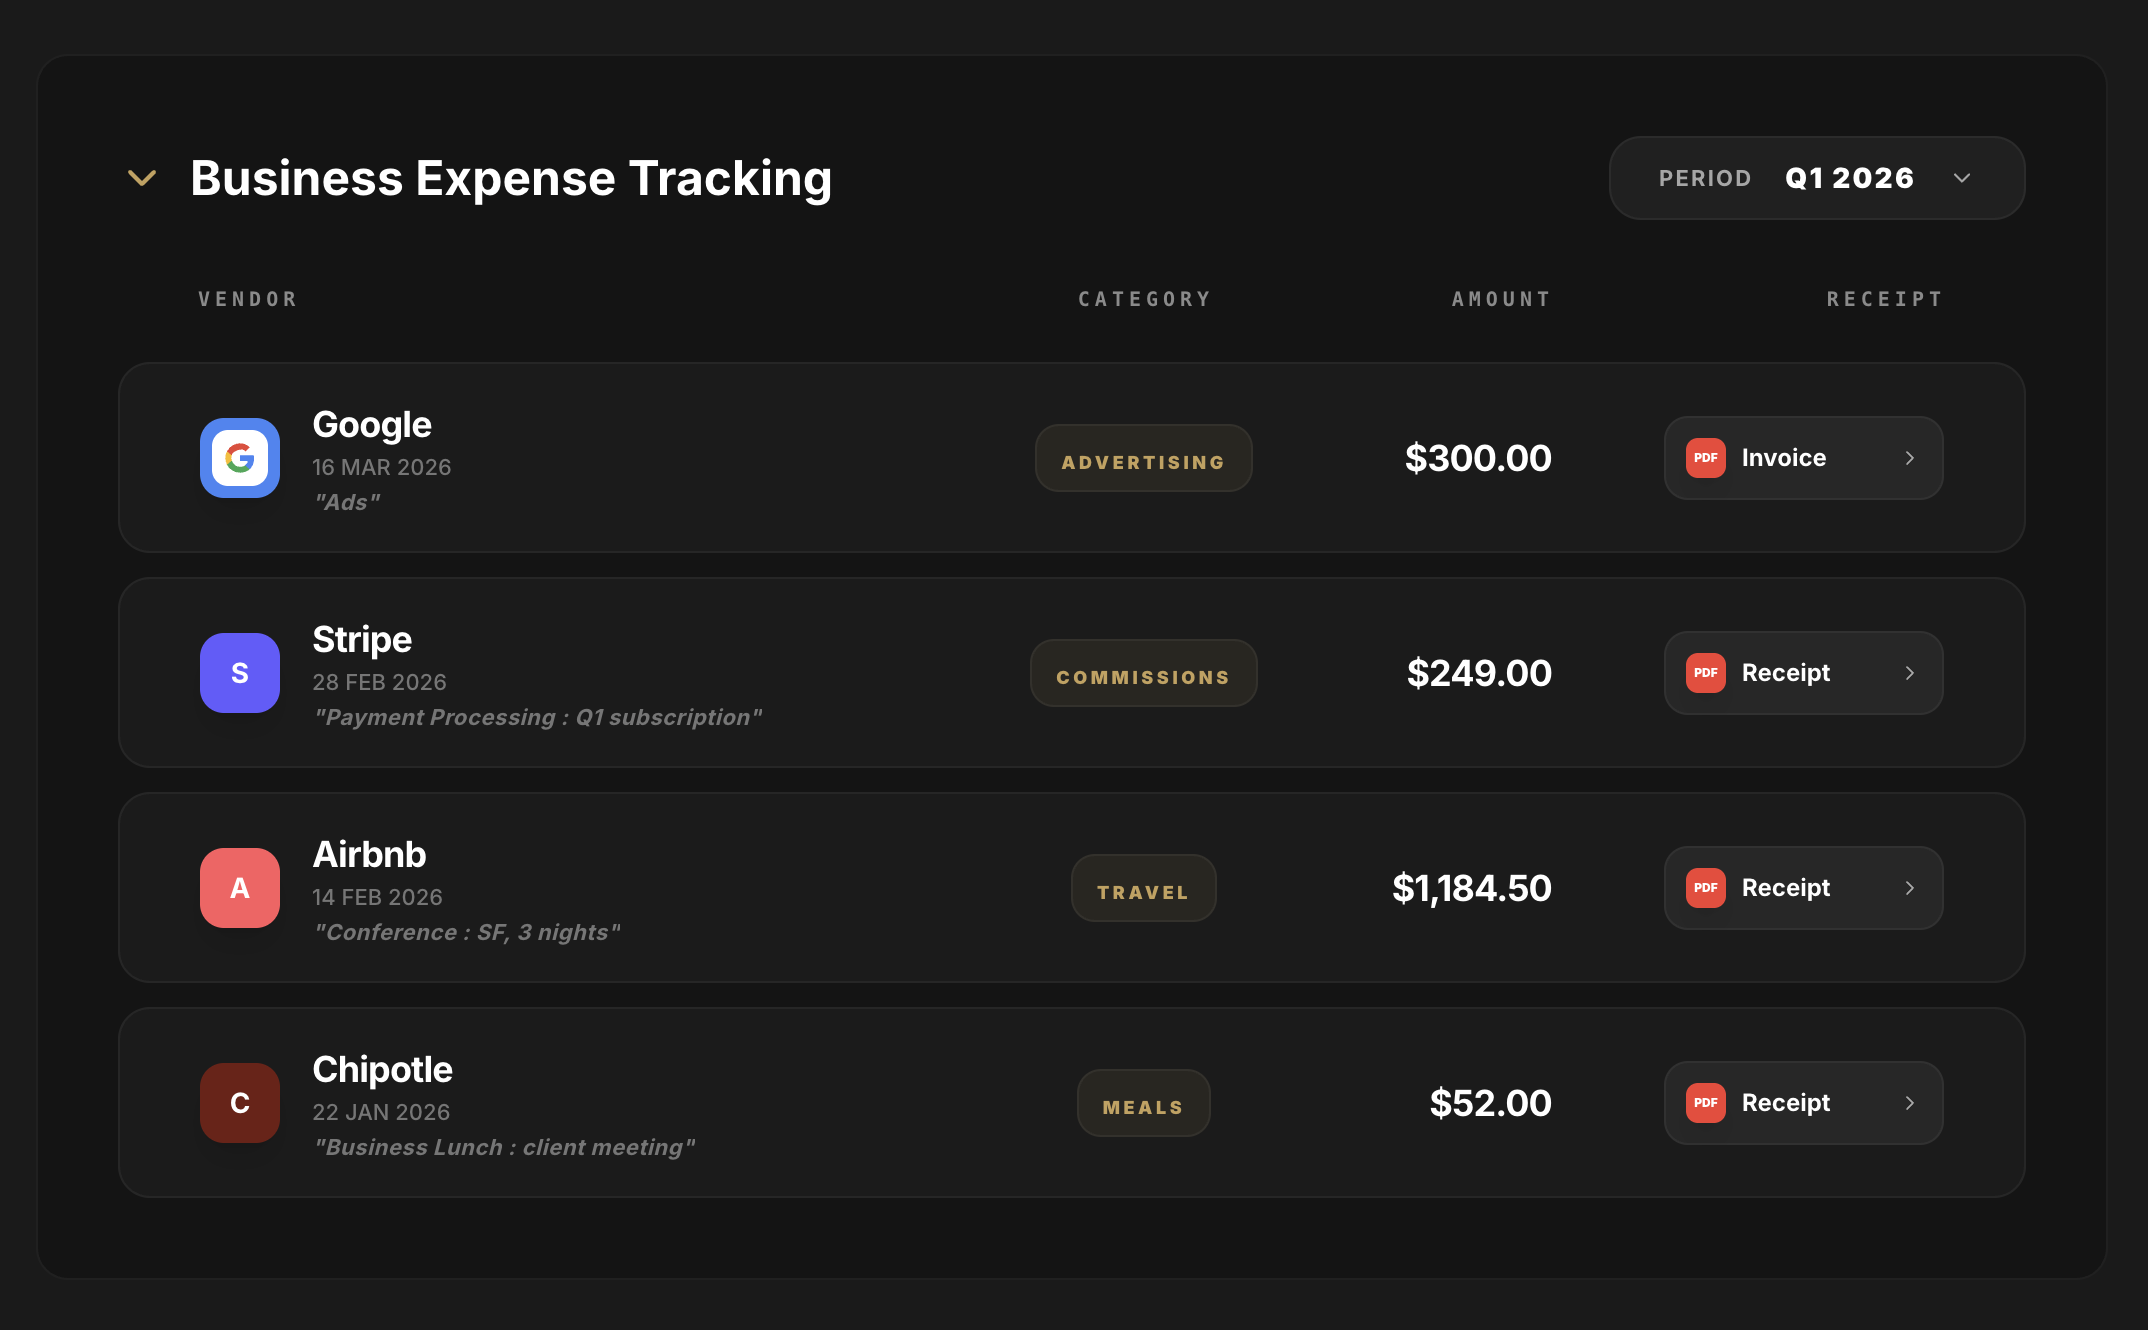Screen dimensions: 2148x1330
Task: Click the PDF icon on Chipotle's receipt
Action: click(1706, 1103)
